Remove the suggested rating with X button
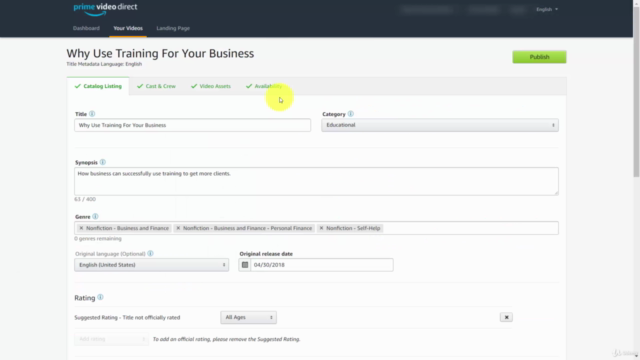This screenshot has height=360, width=640. (x=506, y=317)
